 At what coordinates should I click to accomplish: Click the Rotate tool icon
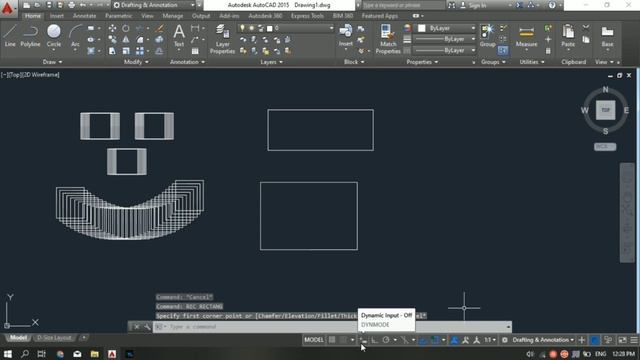click(126, 29)
